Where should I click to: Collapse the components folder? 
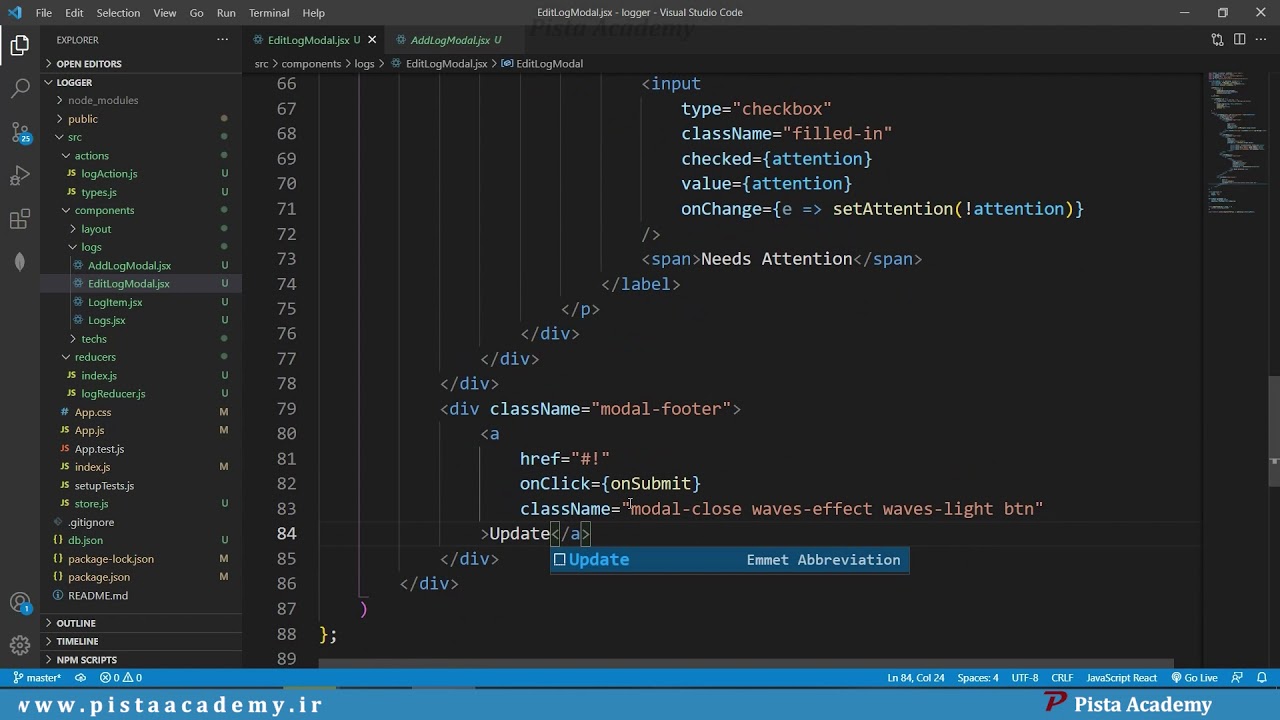coord(104,210)
